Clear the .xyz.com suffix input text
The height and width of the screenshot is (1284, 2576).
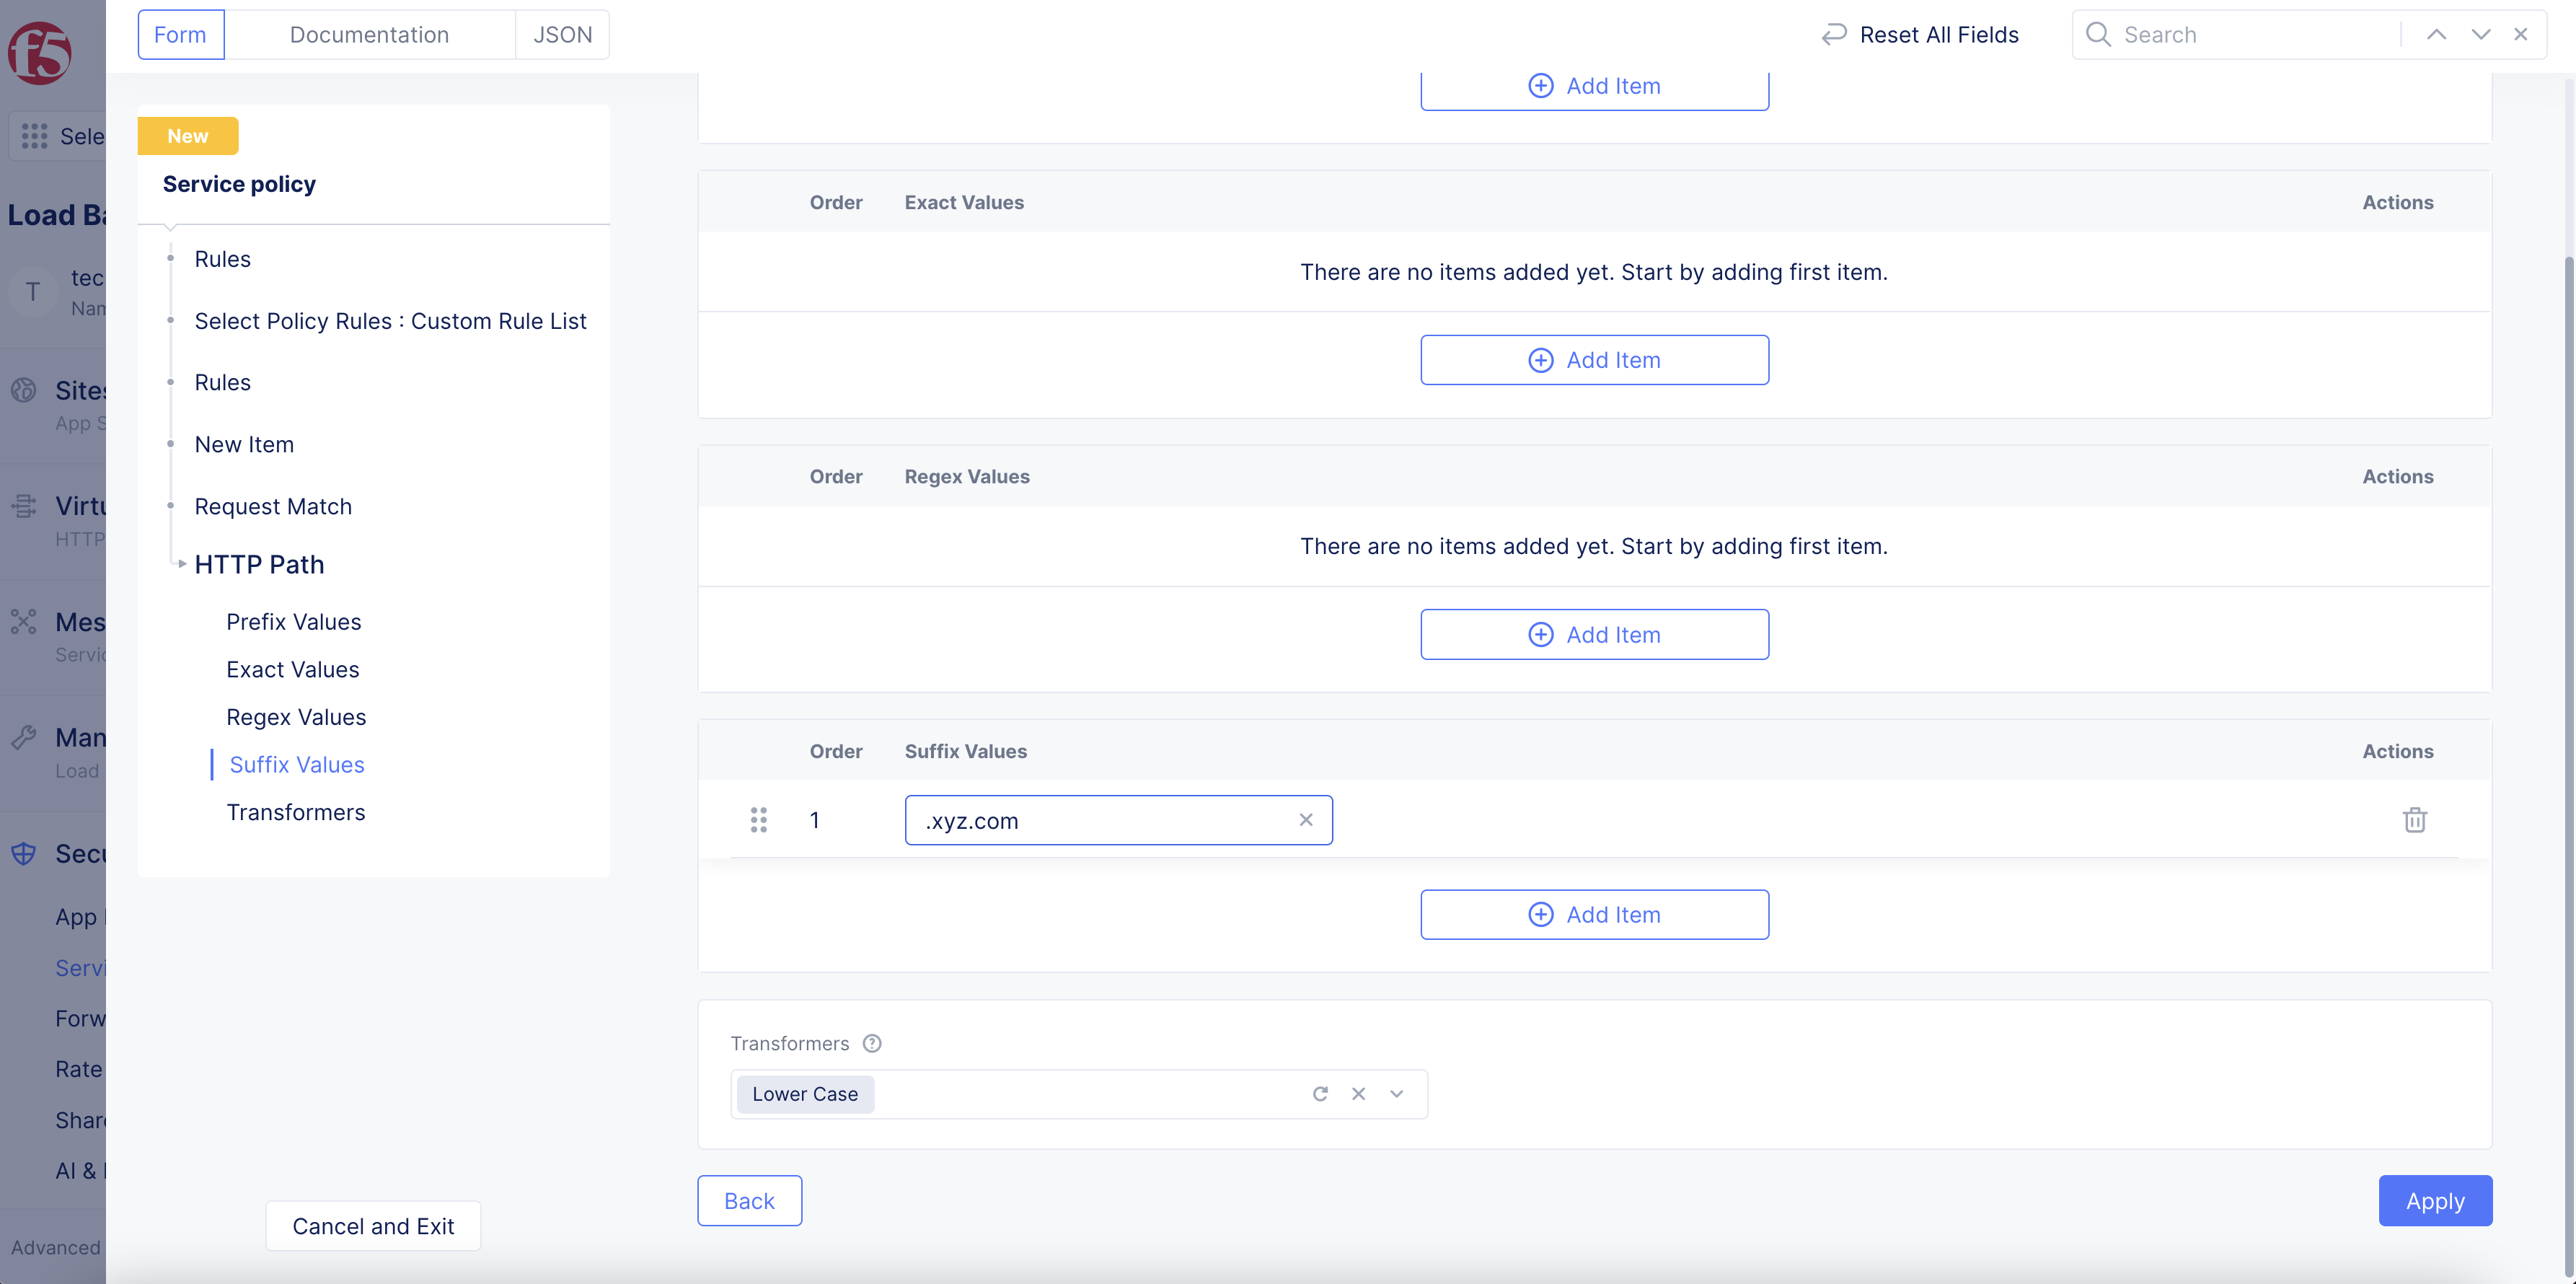pos(1305,820)
